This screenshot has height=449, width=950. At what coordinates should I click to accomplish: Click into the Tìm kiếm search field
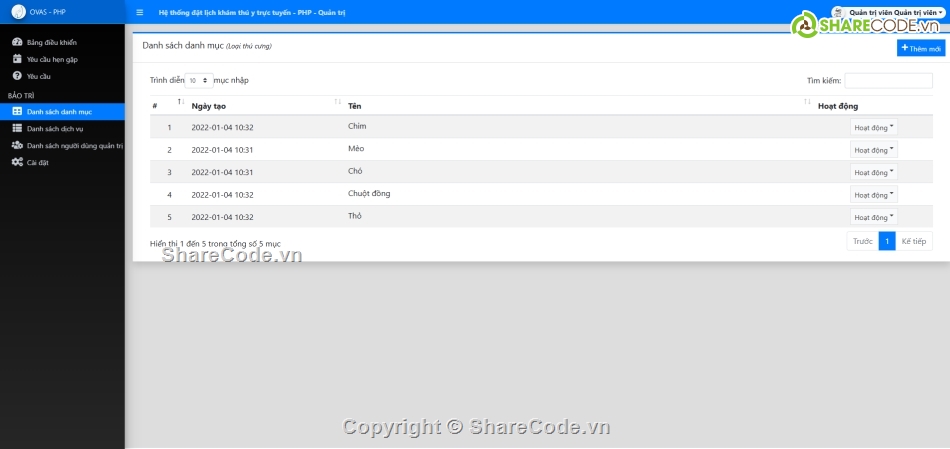pos(888,81)
